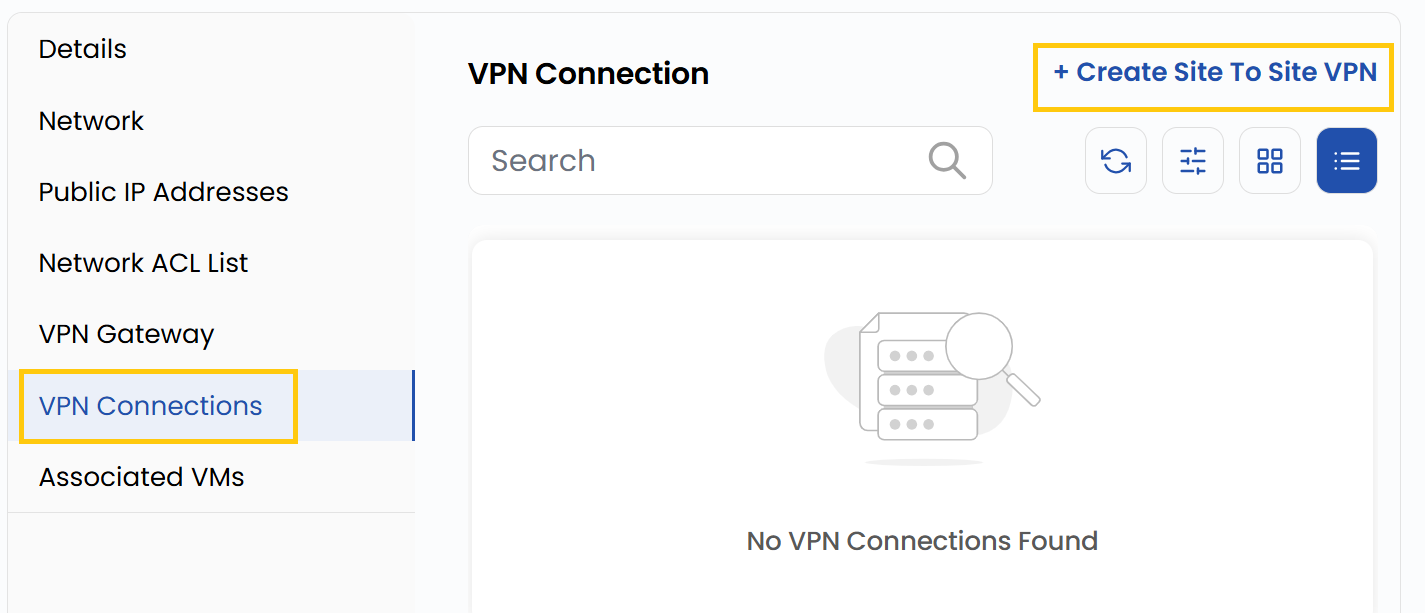Refresh the VPN connection list

click(x=1116, y=161)
